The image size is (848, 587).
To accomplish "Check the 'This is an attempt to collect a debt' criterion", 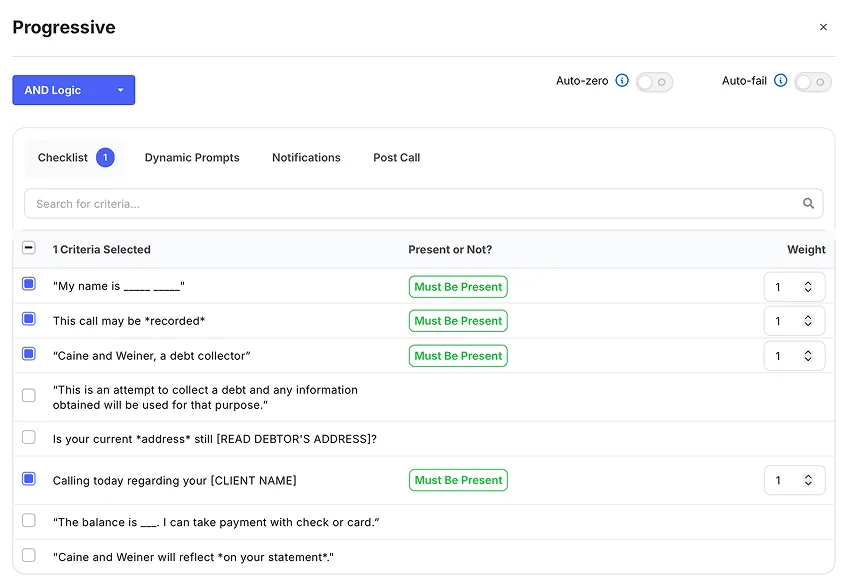I will click(x=29, y=395).
